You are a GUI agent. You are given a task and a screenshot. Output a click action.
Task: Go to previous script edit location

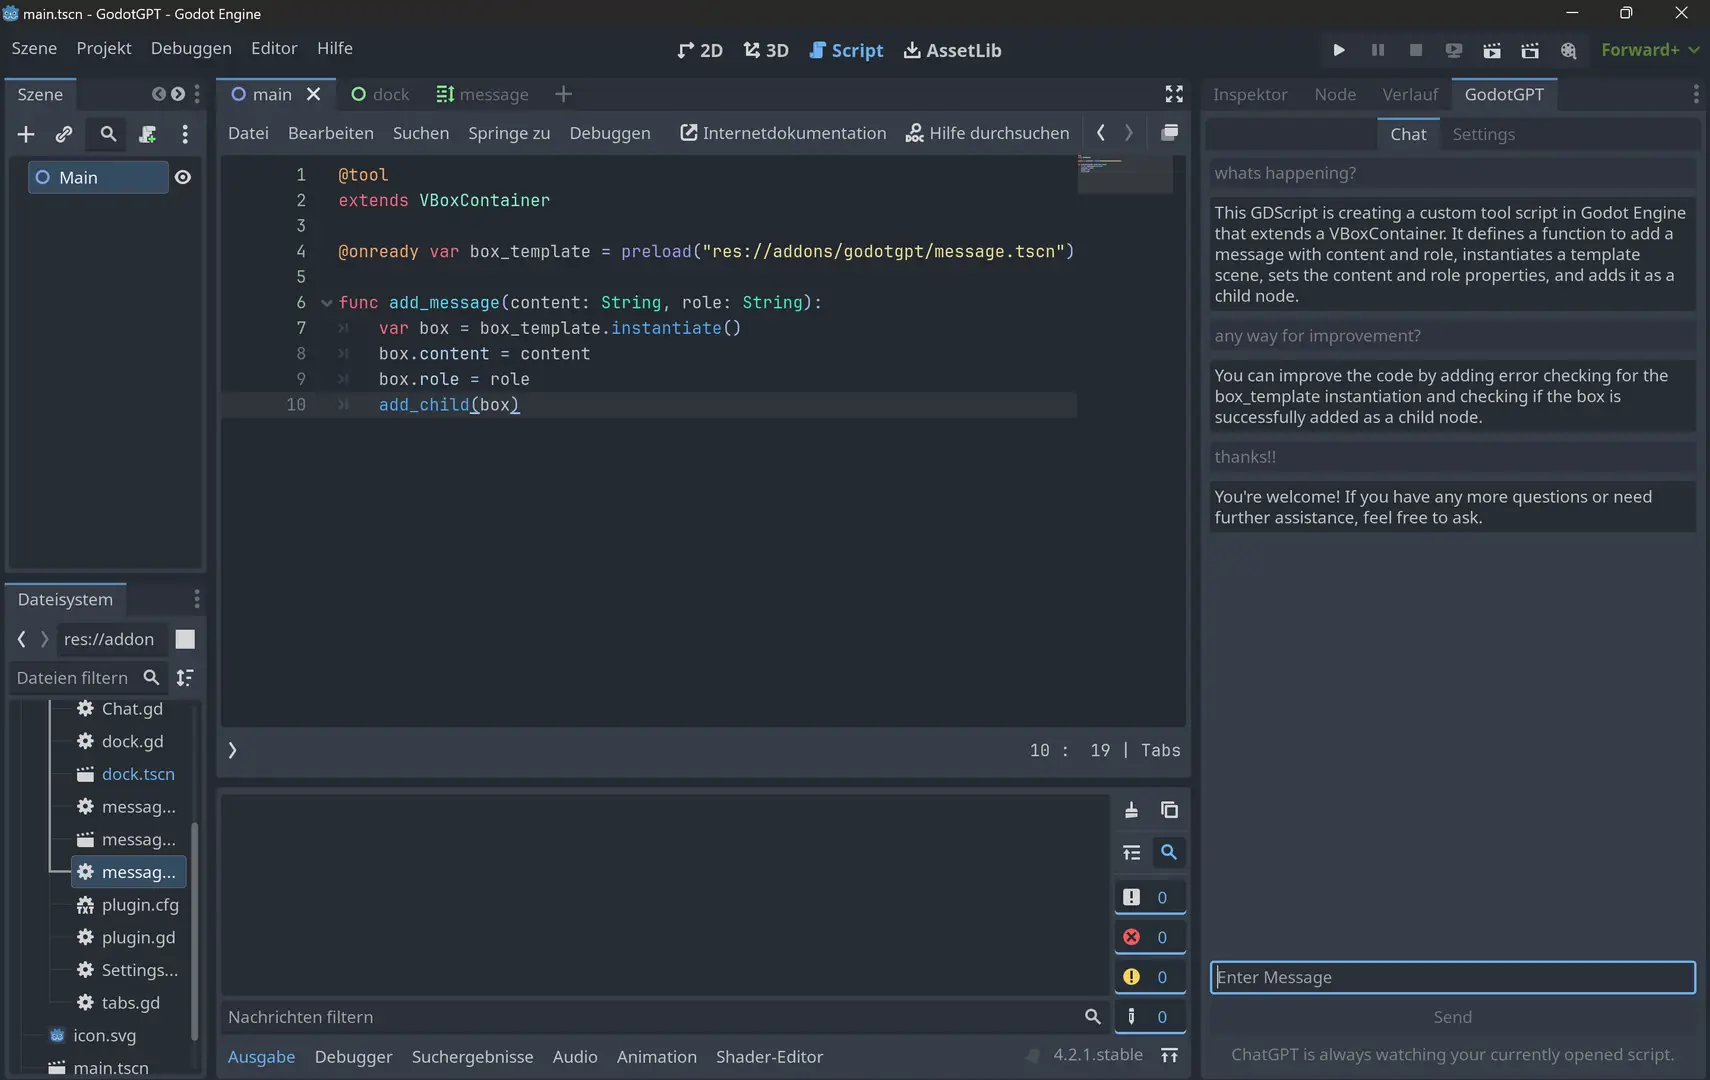click(1101, 133)
